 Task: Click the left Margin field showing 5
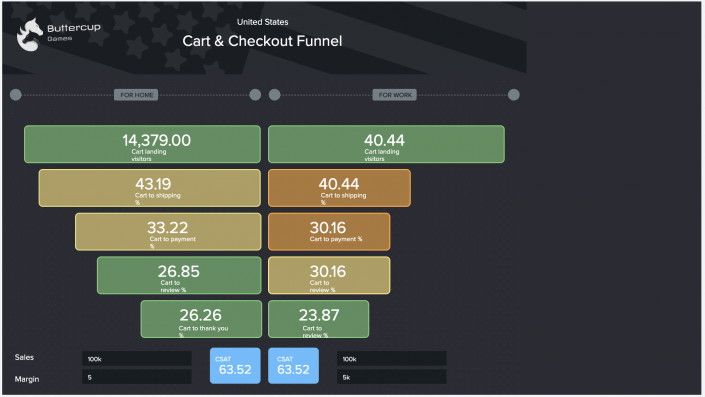(x=137, y=377)
